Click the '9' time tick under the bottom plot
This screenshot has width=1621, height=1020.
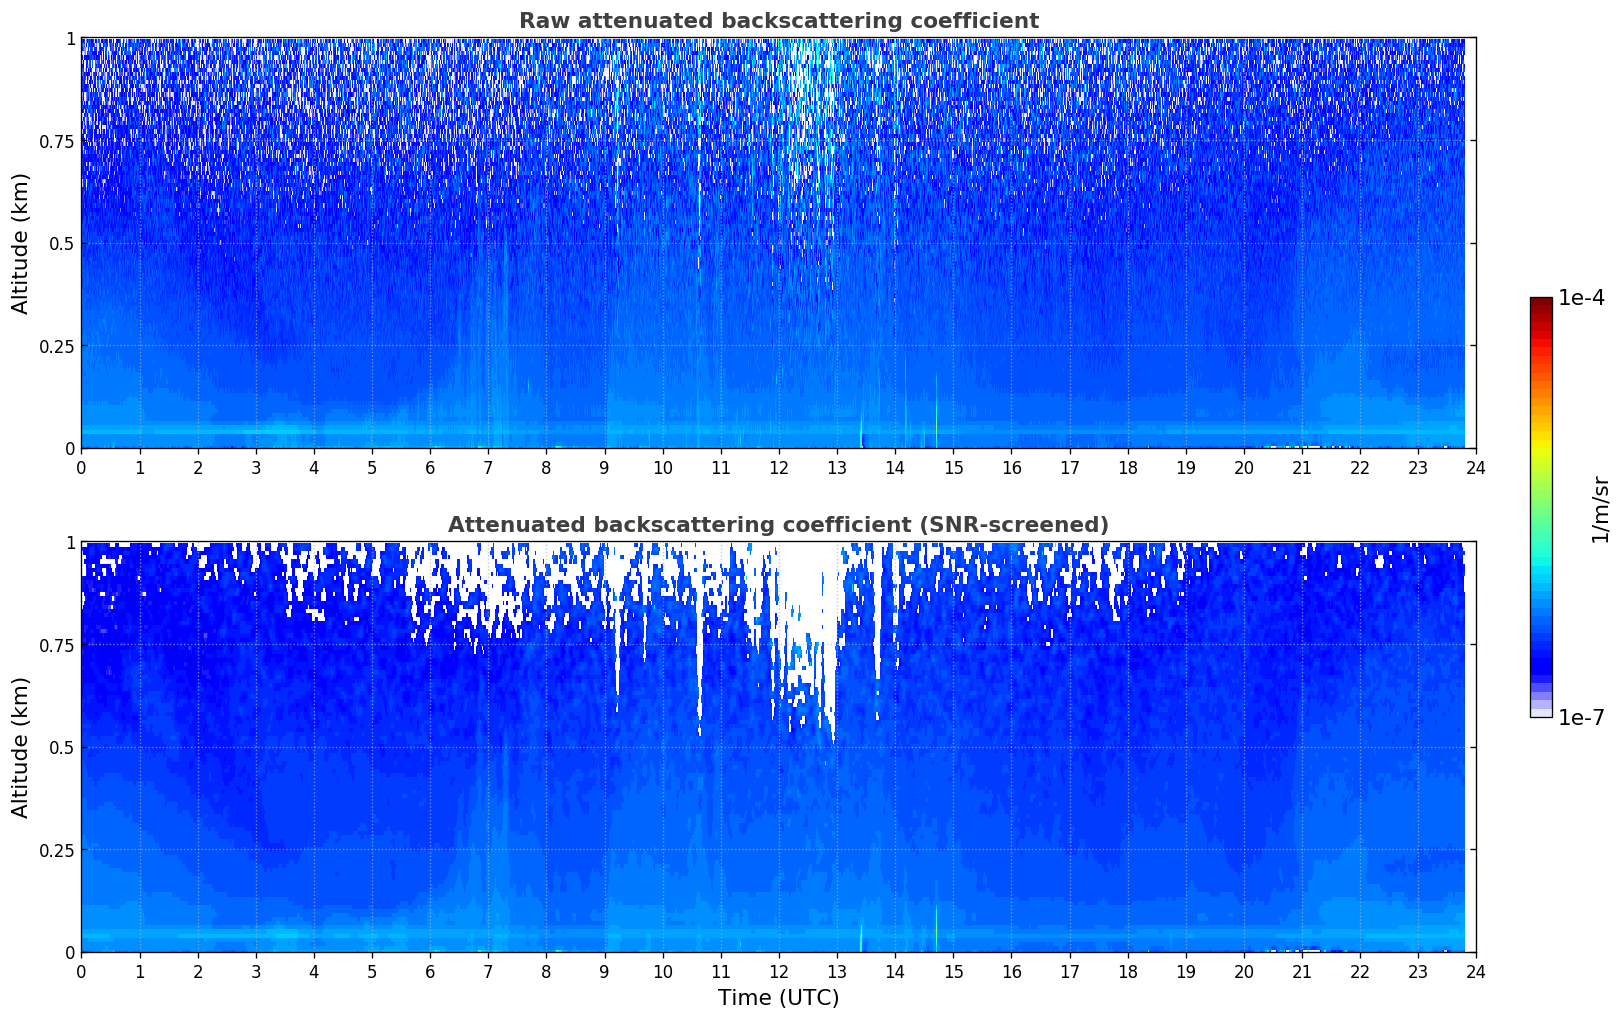pos(604,971)
